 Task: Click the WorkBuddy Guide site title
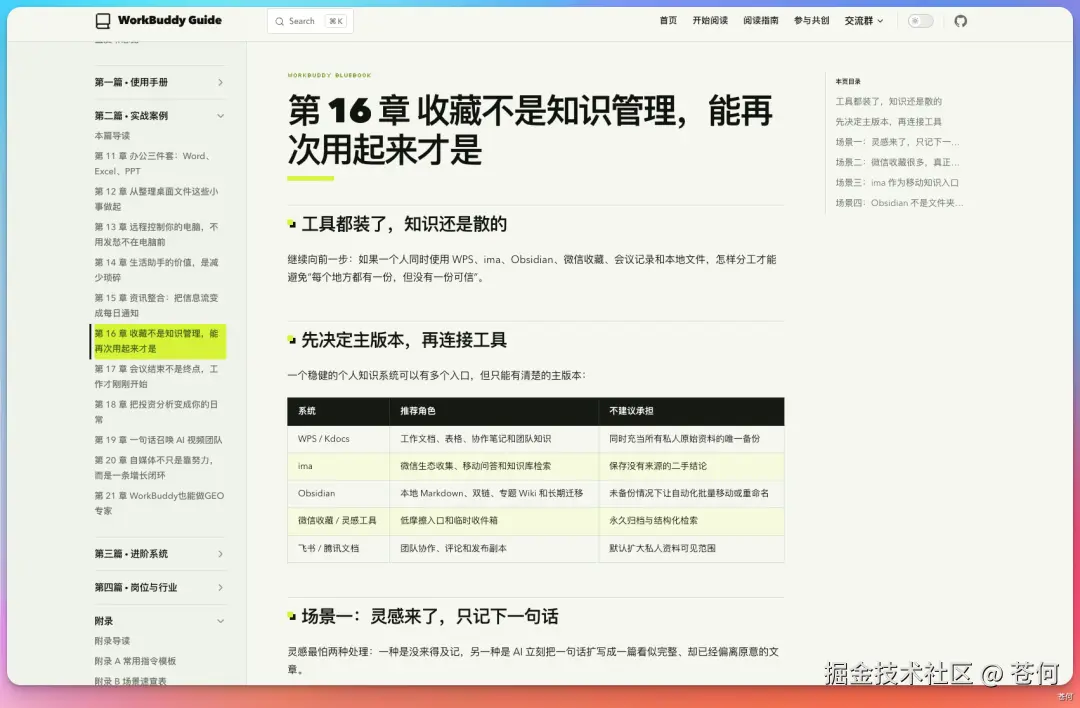pos(169,20)
